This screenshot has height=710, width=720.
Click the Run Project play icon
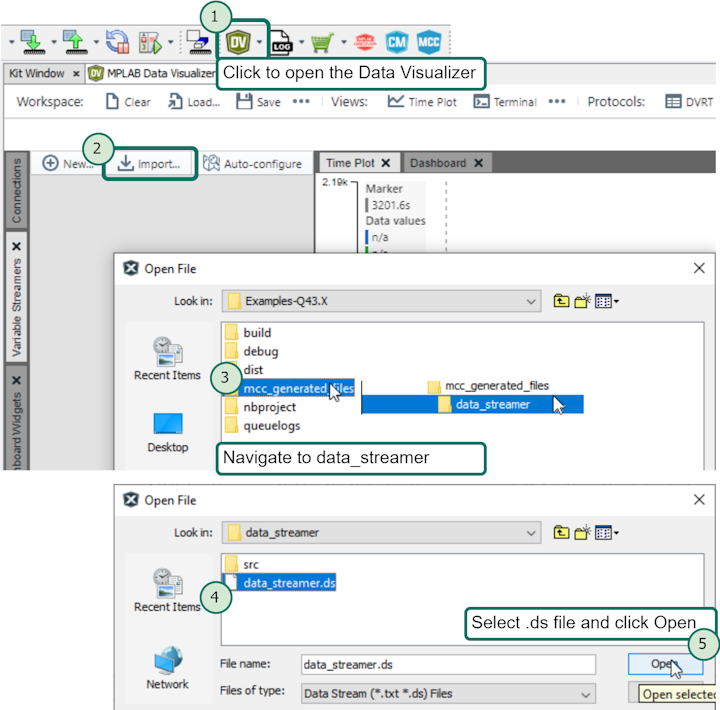[151, 42]
